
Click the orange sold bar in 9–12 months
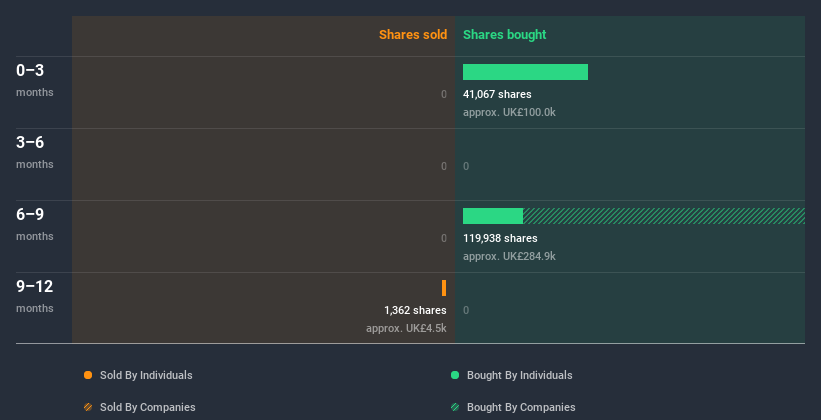(444, 288)
